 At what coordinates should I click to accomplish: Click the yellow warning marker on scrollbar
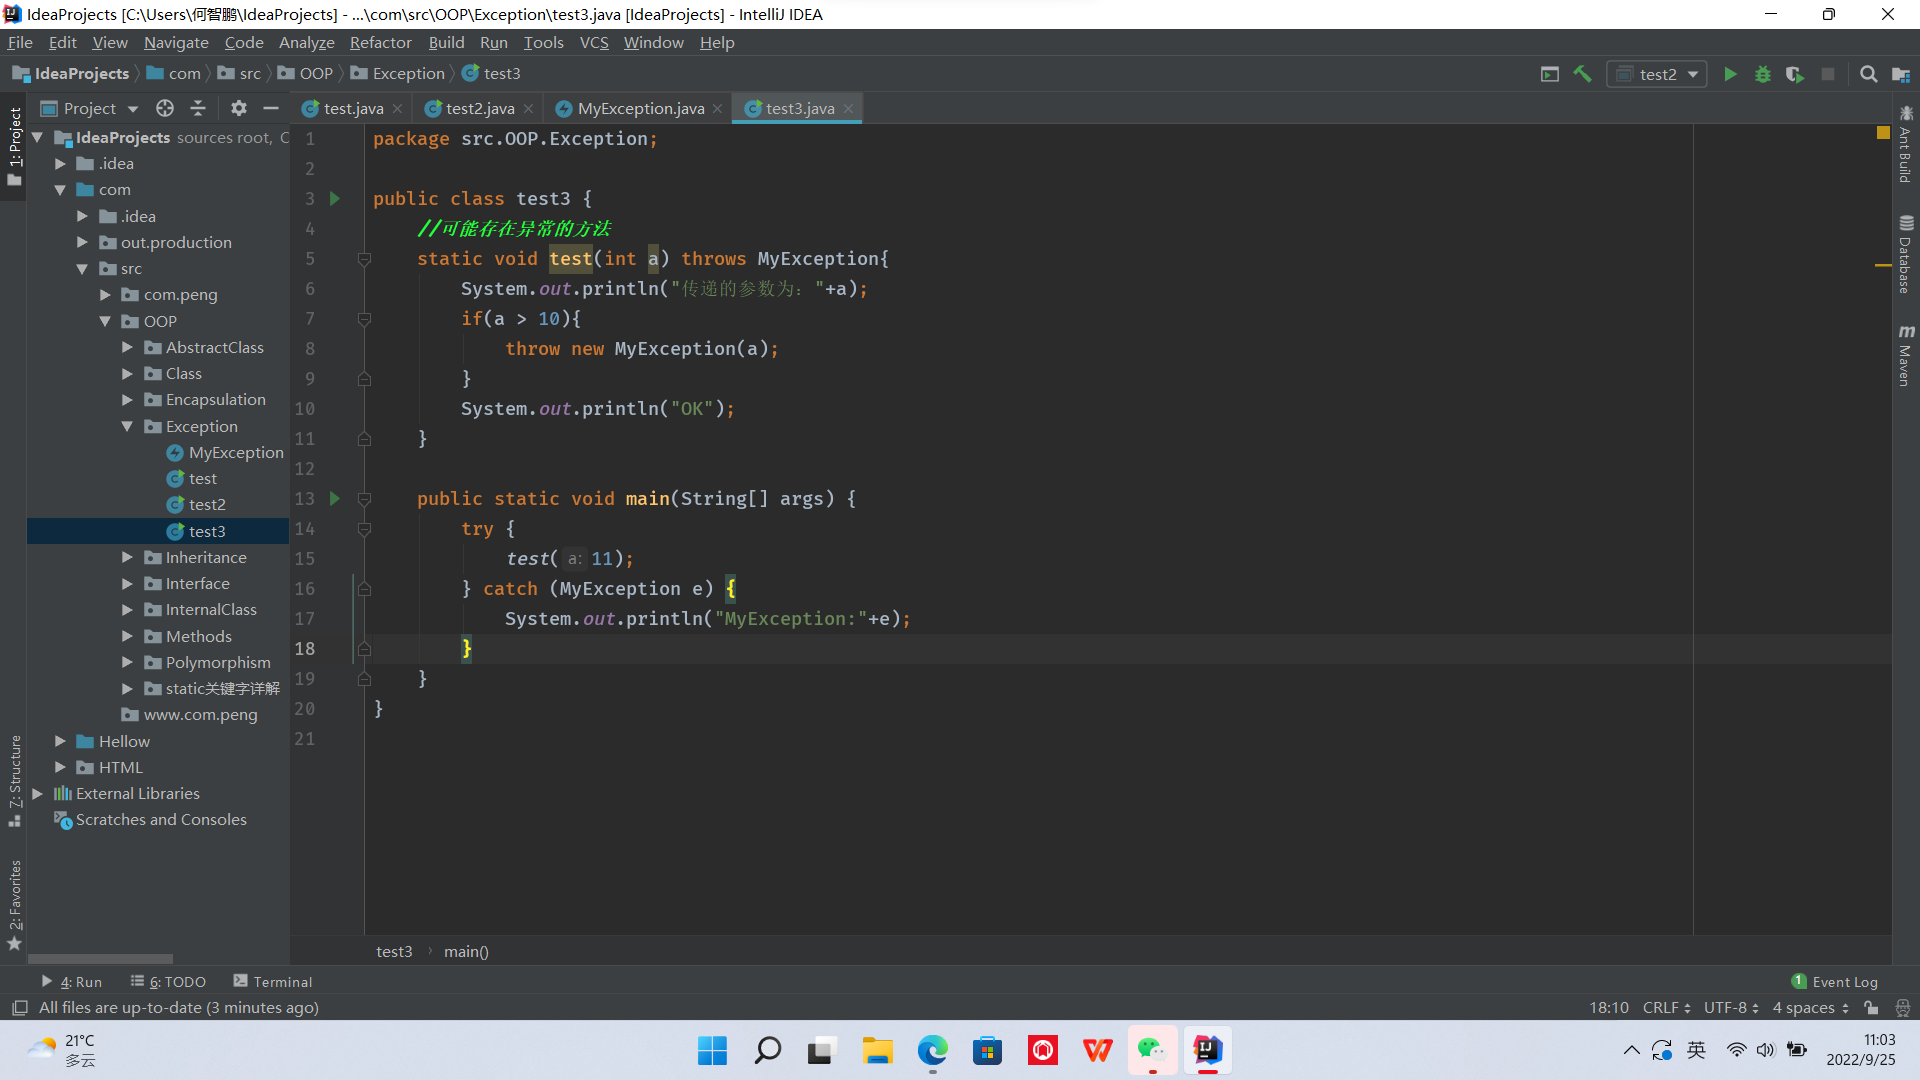point(1882,264)
